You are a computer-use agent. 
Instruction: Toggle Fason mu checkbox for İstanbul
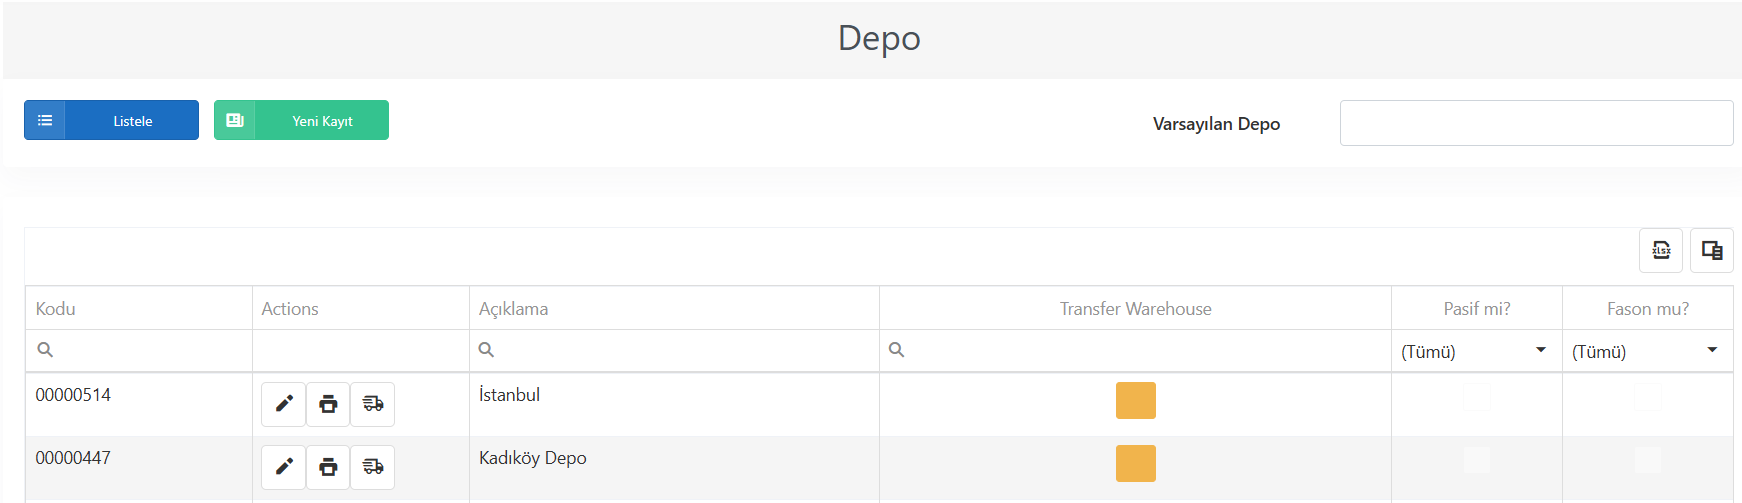point(1648,397)
